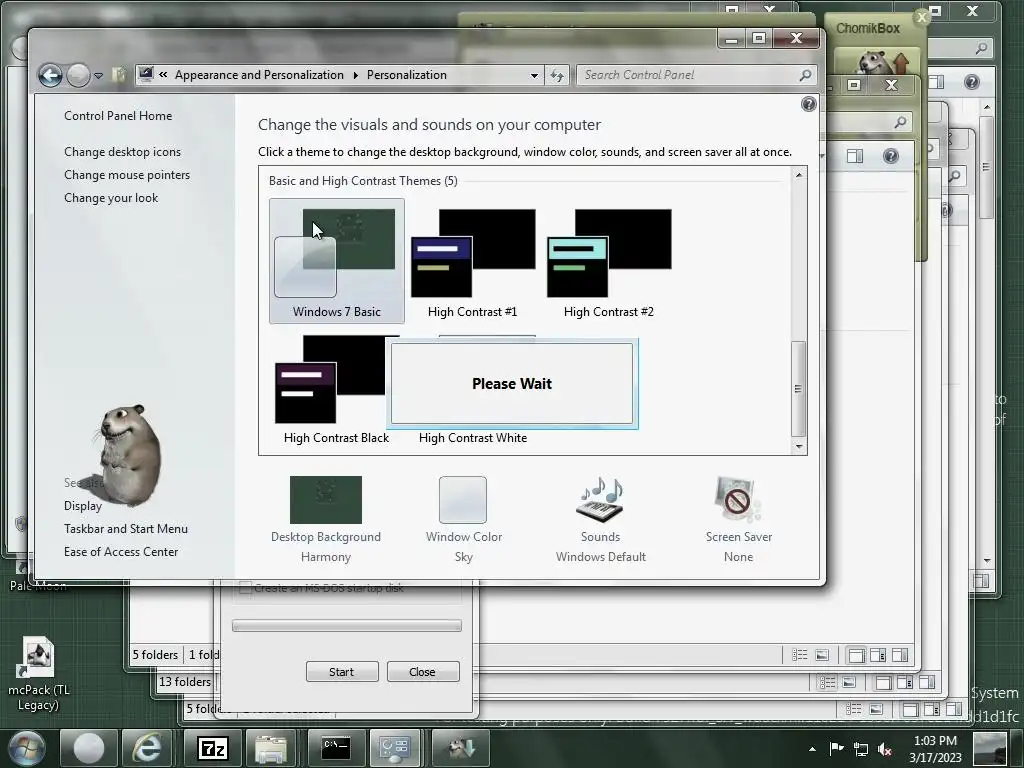The height and width of the screenshot is (768, 1024).
Task: Open Change desktop icons link
Action: point(122,152)
